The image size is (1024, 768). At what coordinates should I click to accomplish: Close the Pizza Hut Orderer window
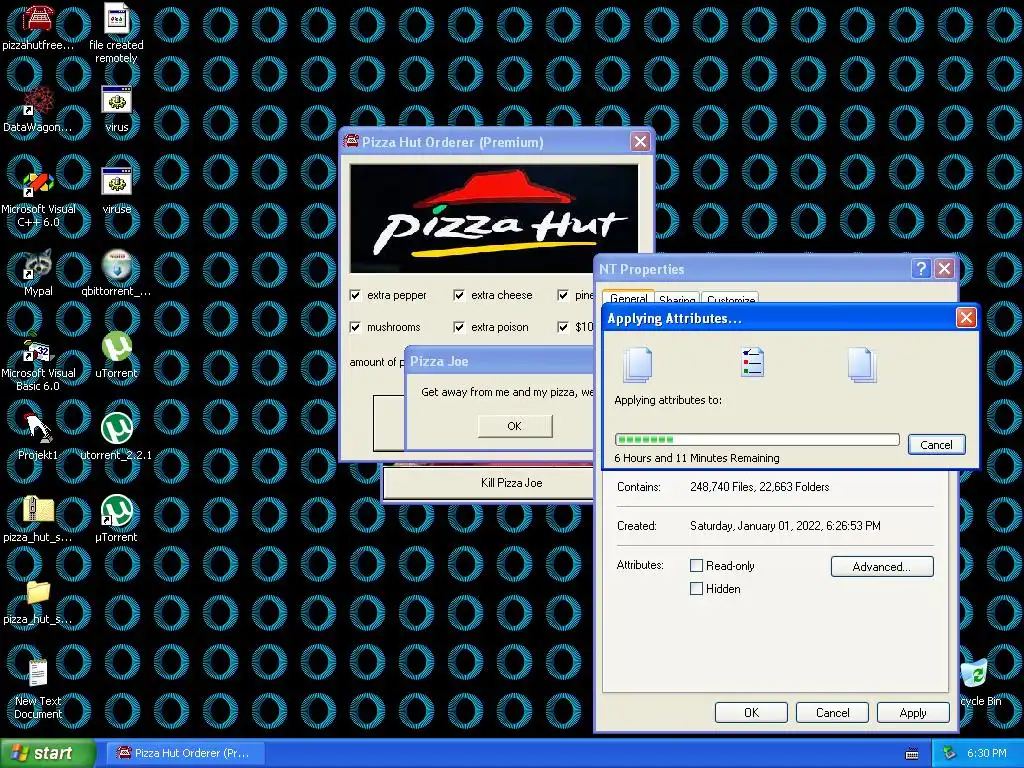640,142
